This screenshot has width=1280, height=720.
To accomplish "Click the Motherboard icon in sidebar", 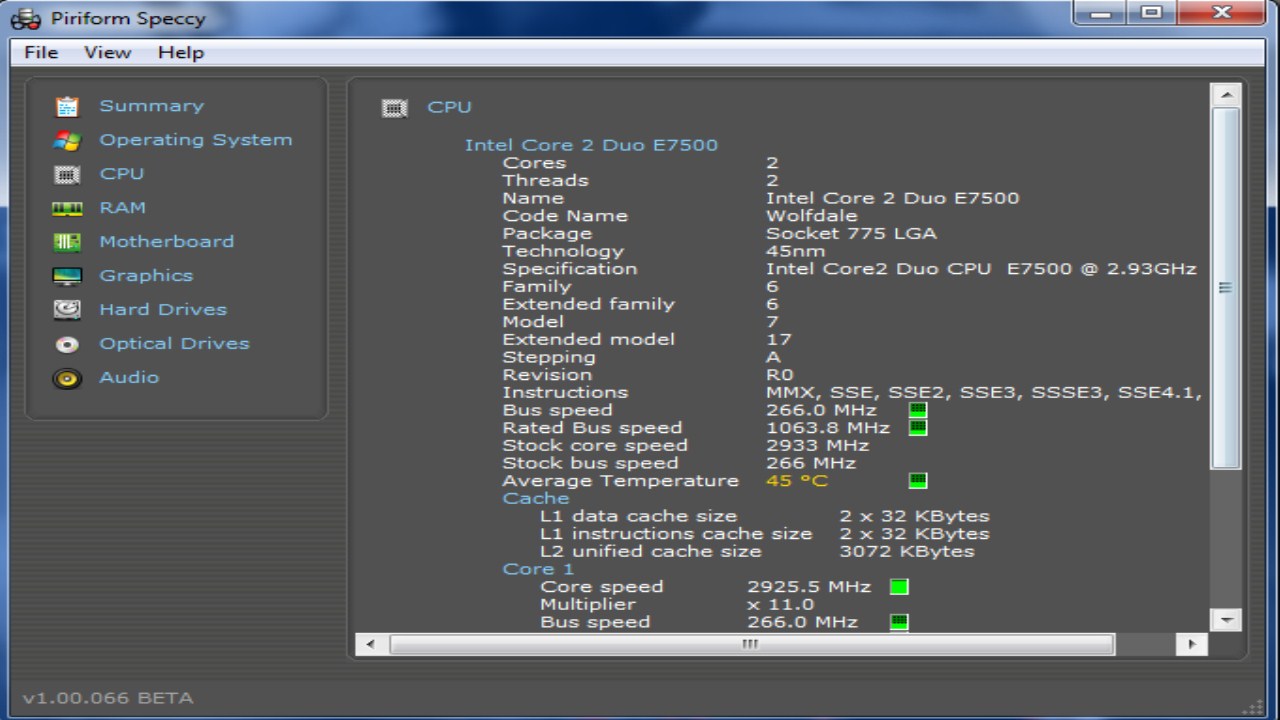I will pos(67,243).
